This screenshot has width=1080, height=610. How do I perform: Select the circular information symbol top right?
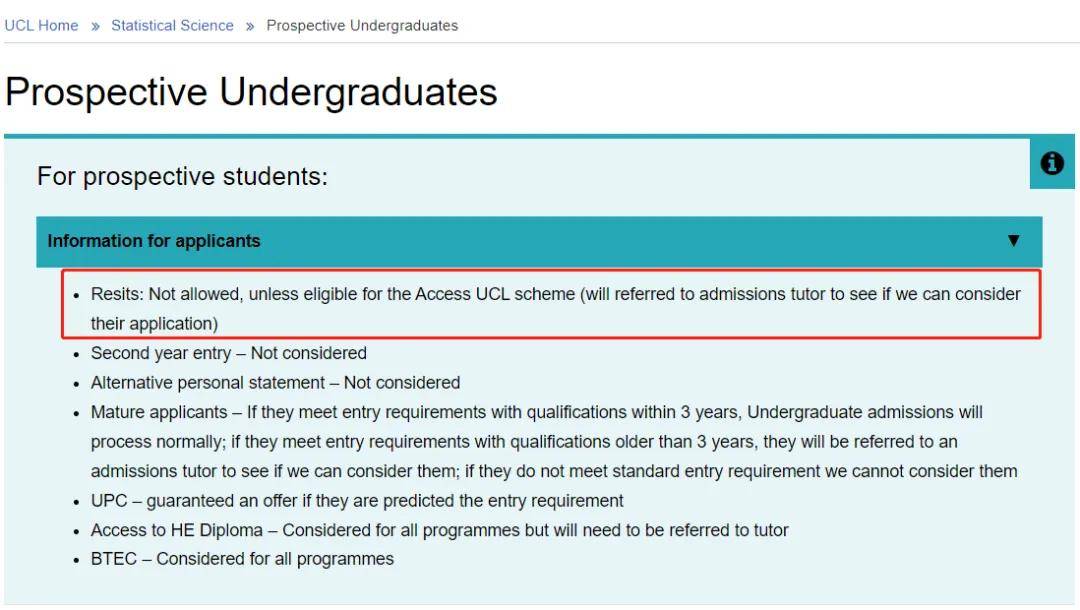pyautogui.click(x=1052, y=163)
